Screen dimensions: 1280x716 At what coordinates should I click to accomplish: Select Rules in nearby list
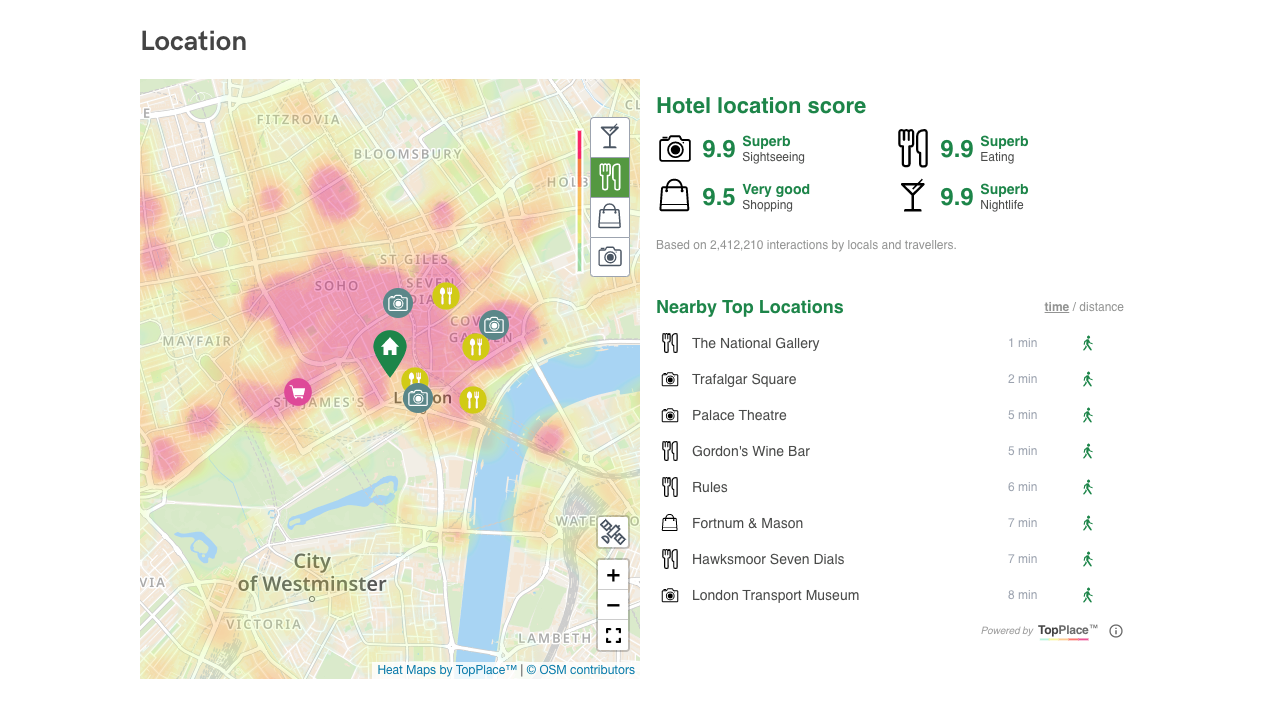click(x=710, y=487)
